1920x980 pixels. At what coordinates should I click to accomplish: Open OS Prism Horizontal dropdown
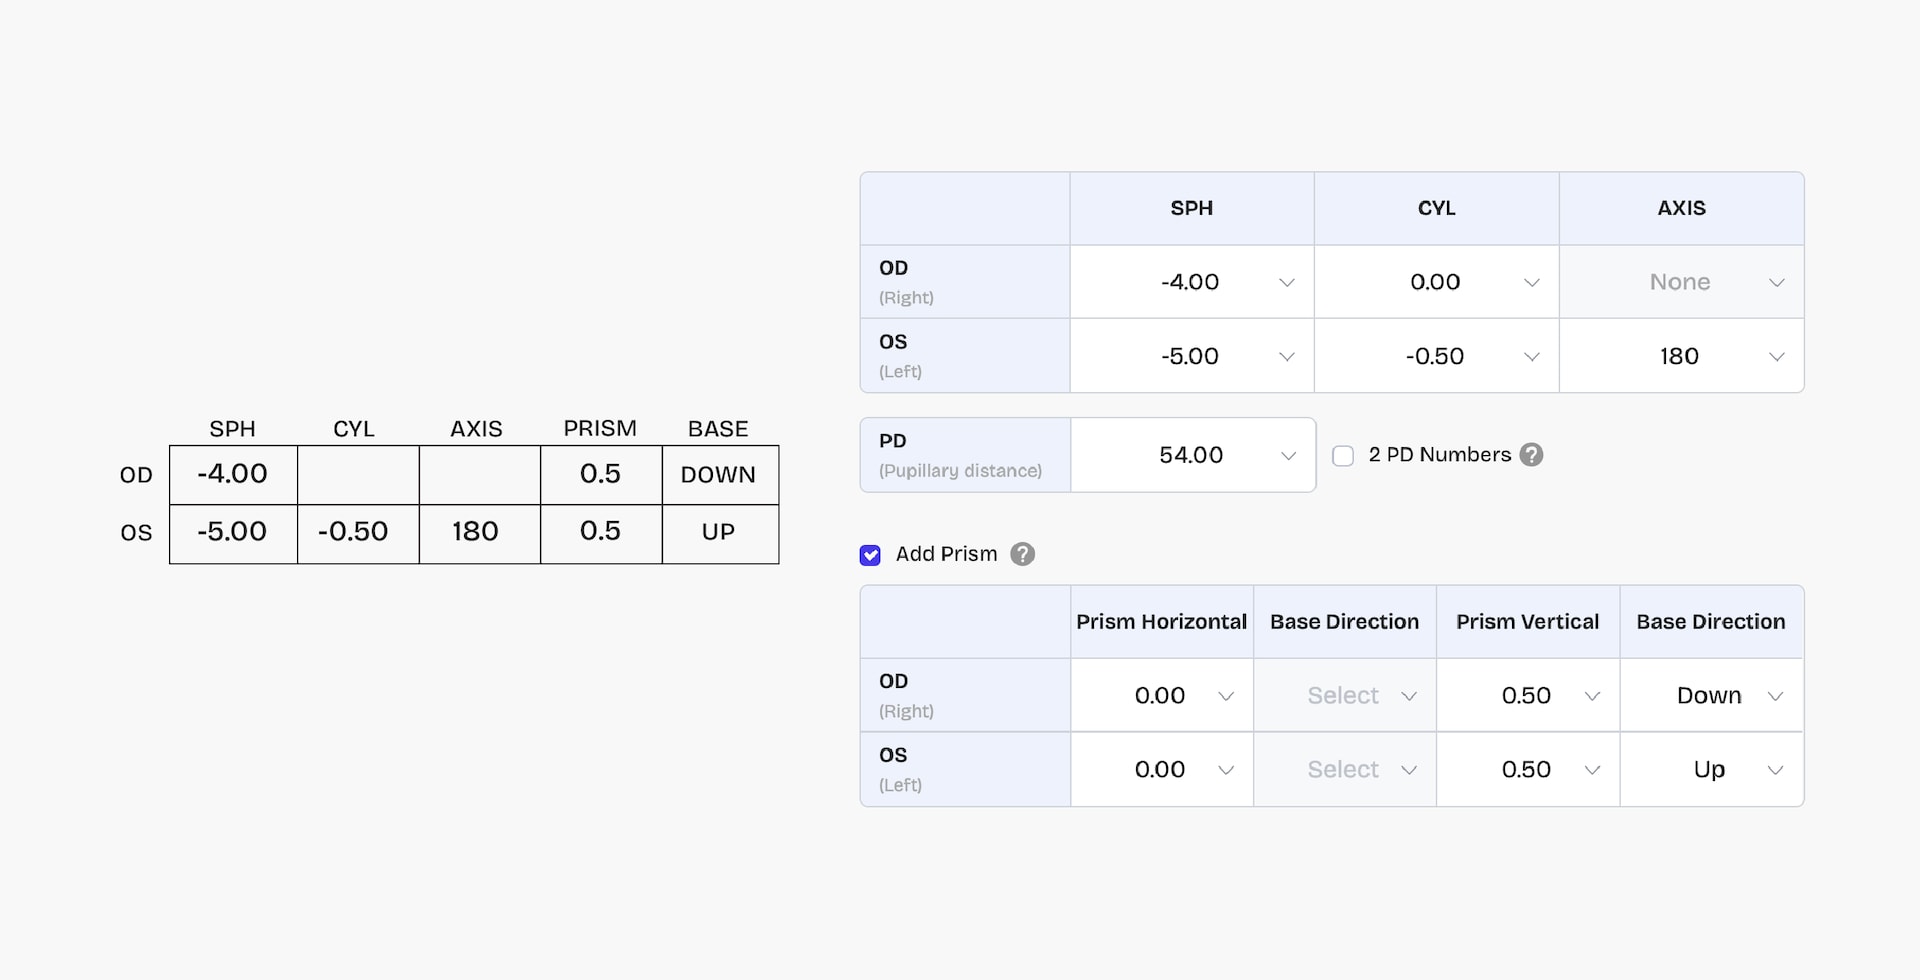tap(1162, 770)
